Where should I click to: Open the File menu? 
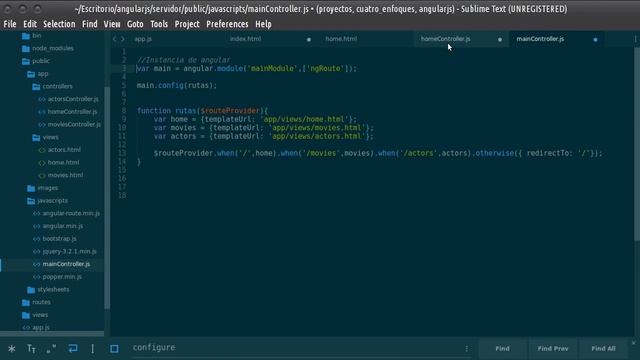pos(10,24)
